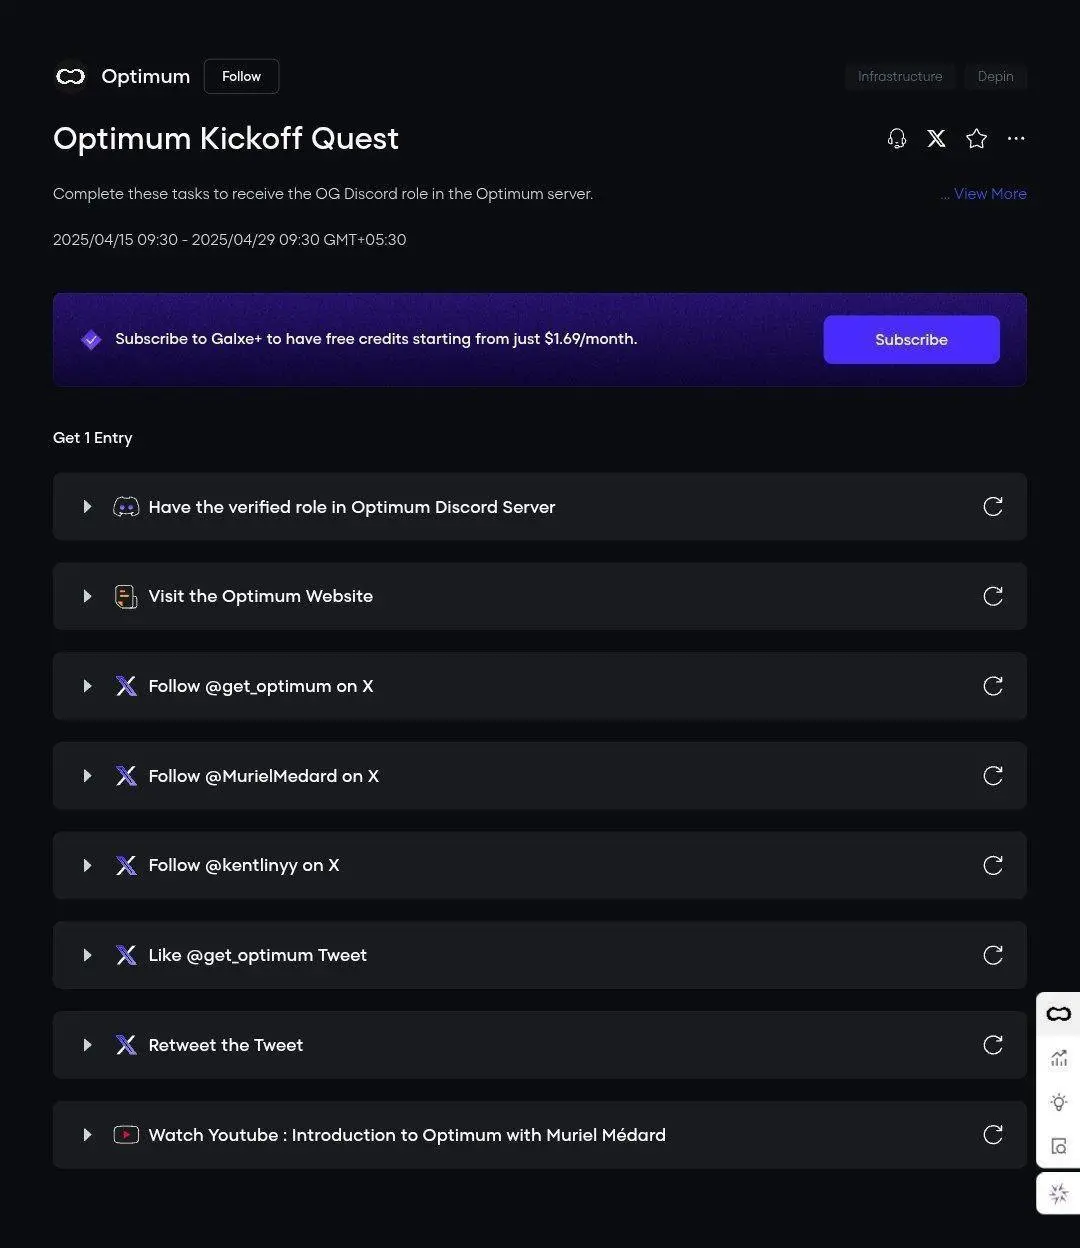Refresh the Retweet the Tweet task
1080x1248 pixels.
(x=993, y=1045)
